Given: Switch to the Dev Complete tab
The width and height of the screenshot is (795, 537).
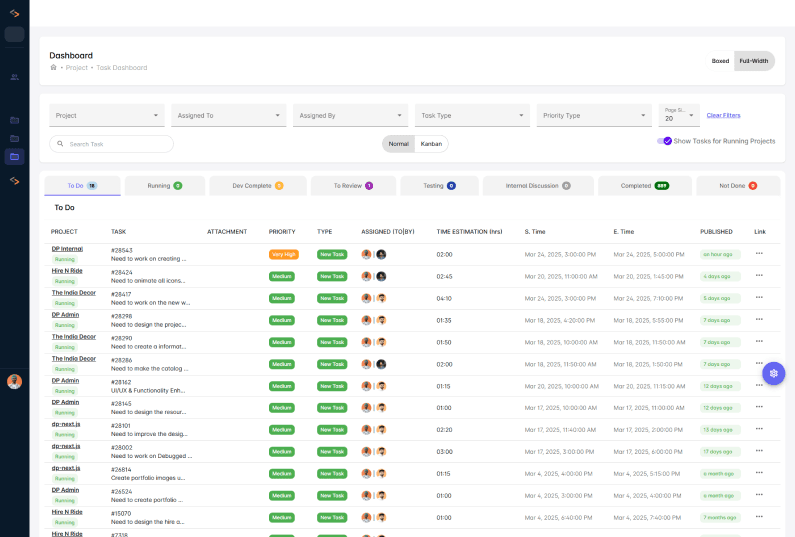Looking at the screenshot, I should pyautogui.click(x=257, y=186).
